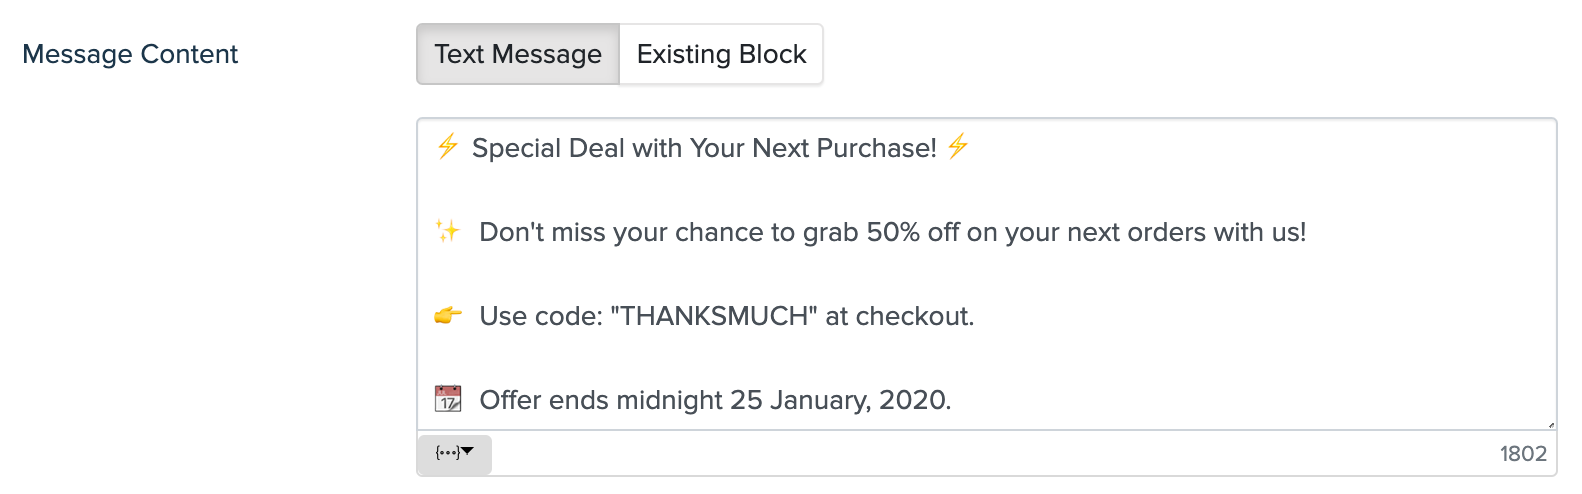The width and height of the screenshot is (1582, 494).
Task: Click the "Offer ends midnight" line
Action: [x=715, y=400]
